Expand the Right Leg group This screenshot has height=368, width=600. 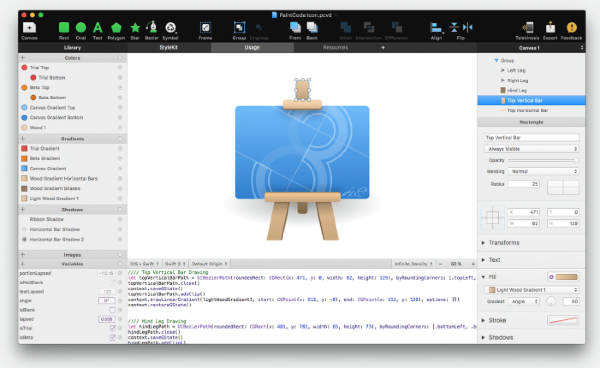[502, 80]
